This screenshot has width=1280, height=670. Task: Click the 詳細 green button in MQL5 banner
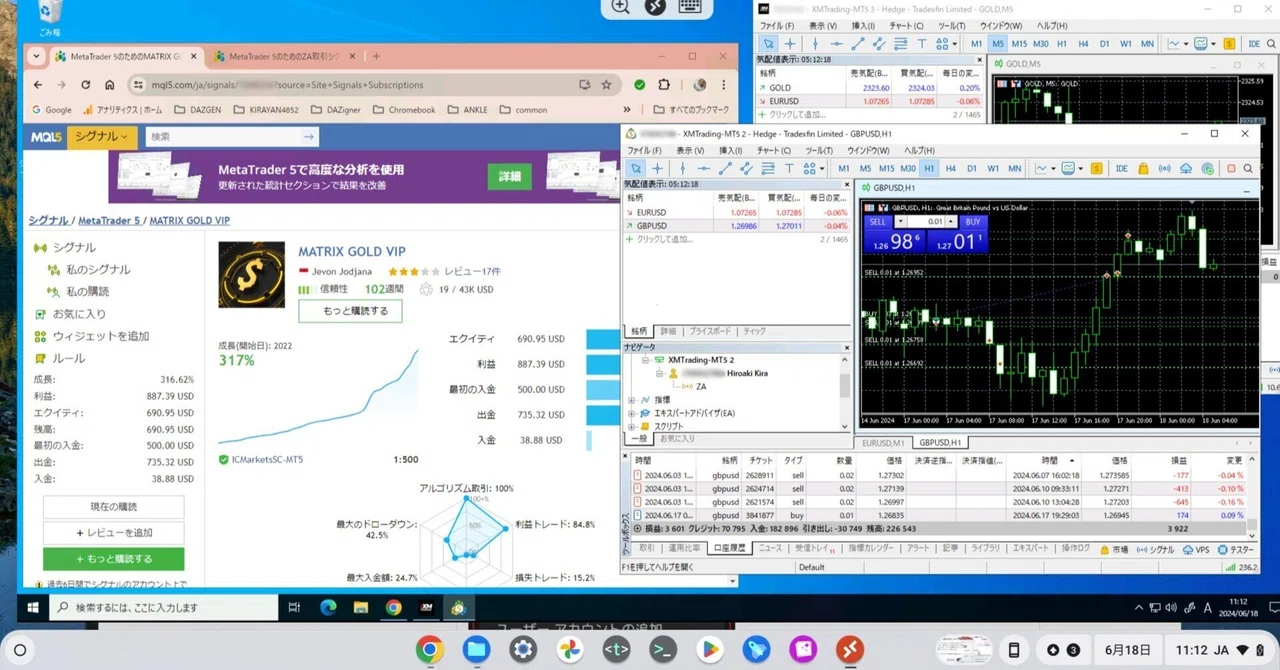(x=510, y=176)
